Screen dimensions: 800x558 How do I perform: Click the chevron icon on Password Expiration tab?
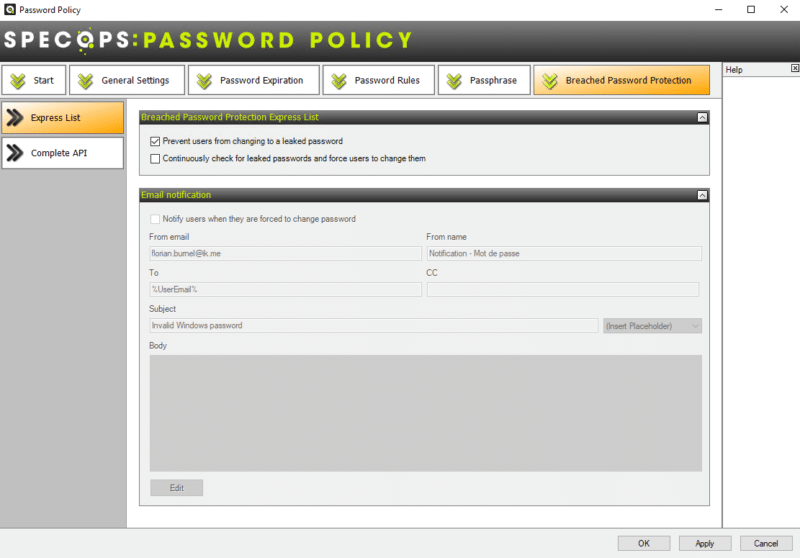204,81
